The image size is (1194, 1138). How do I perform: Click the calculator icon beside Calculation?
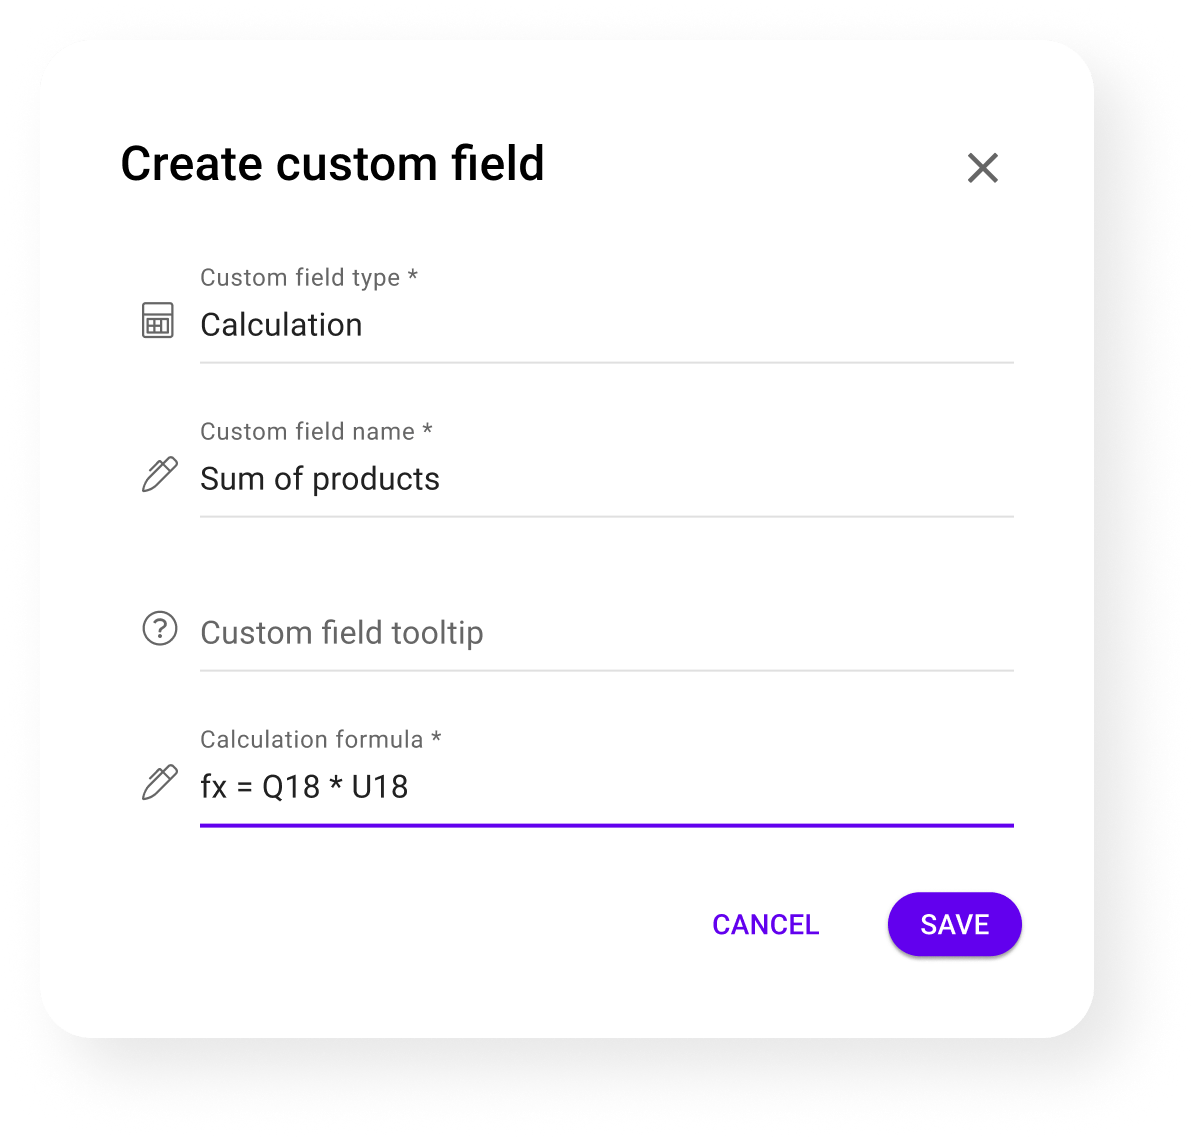(x=158, y=321)
